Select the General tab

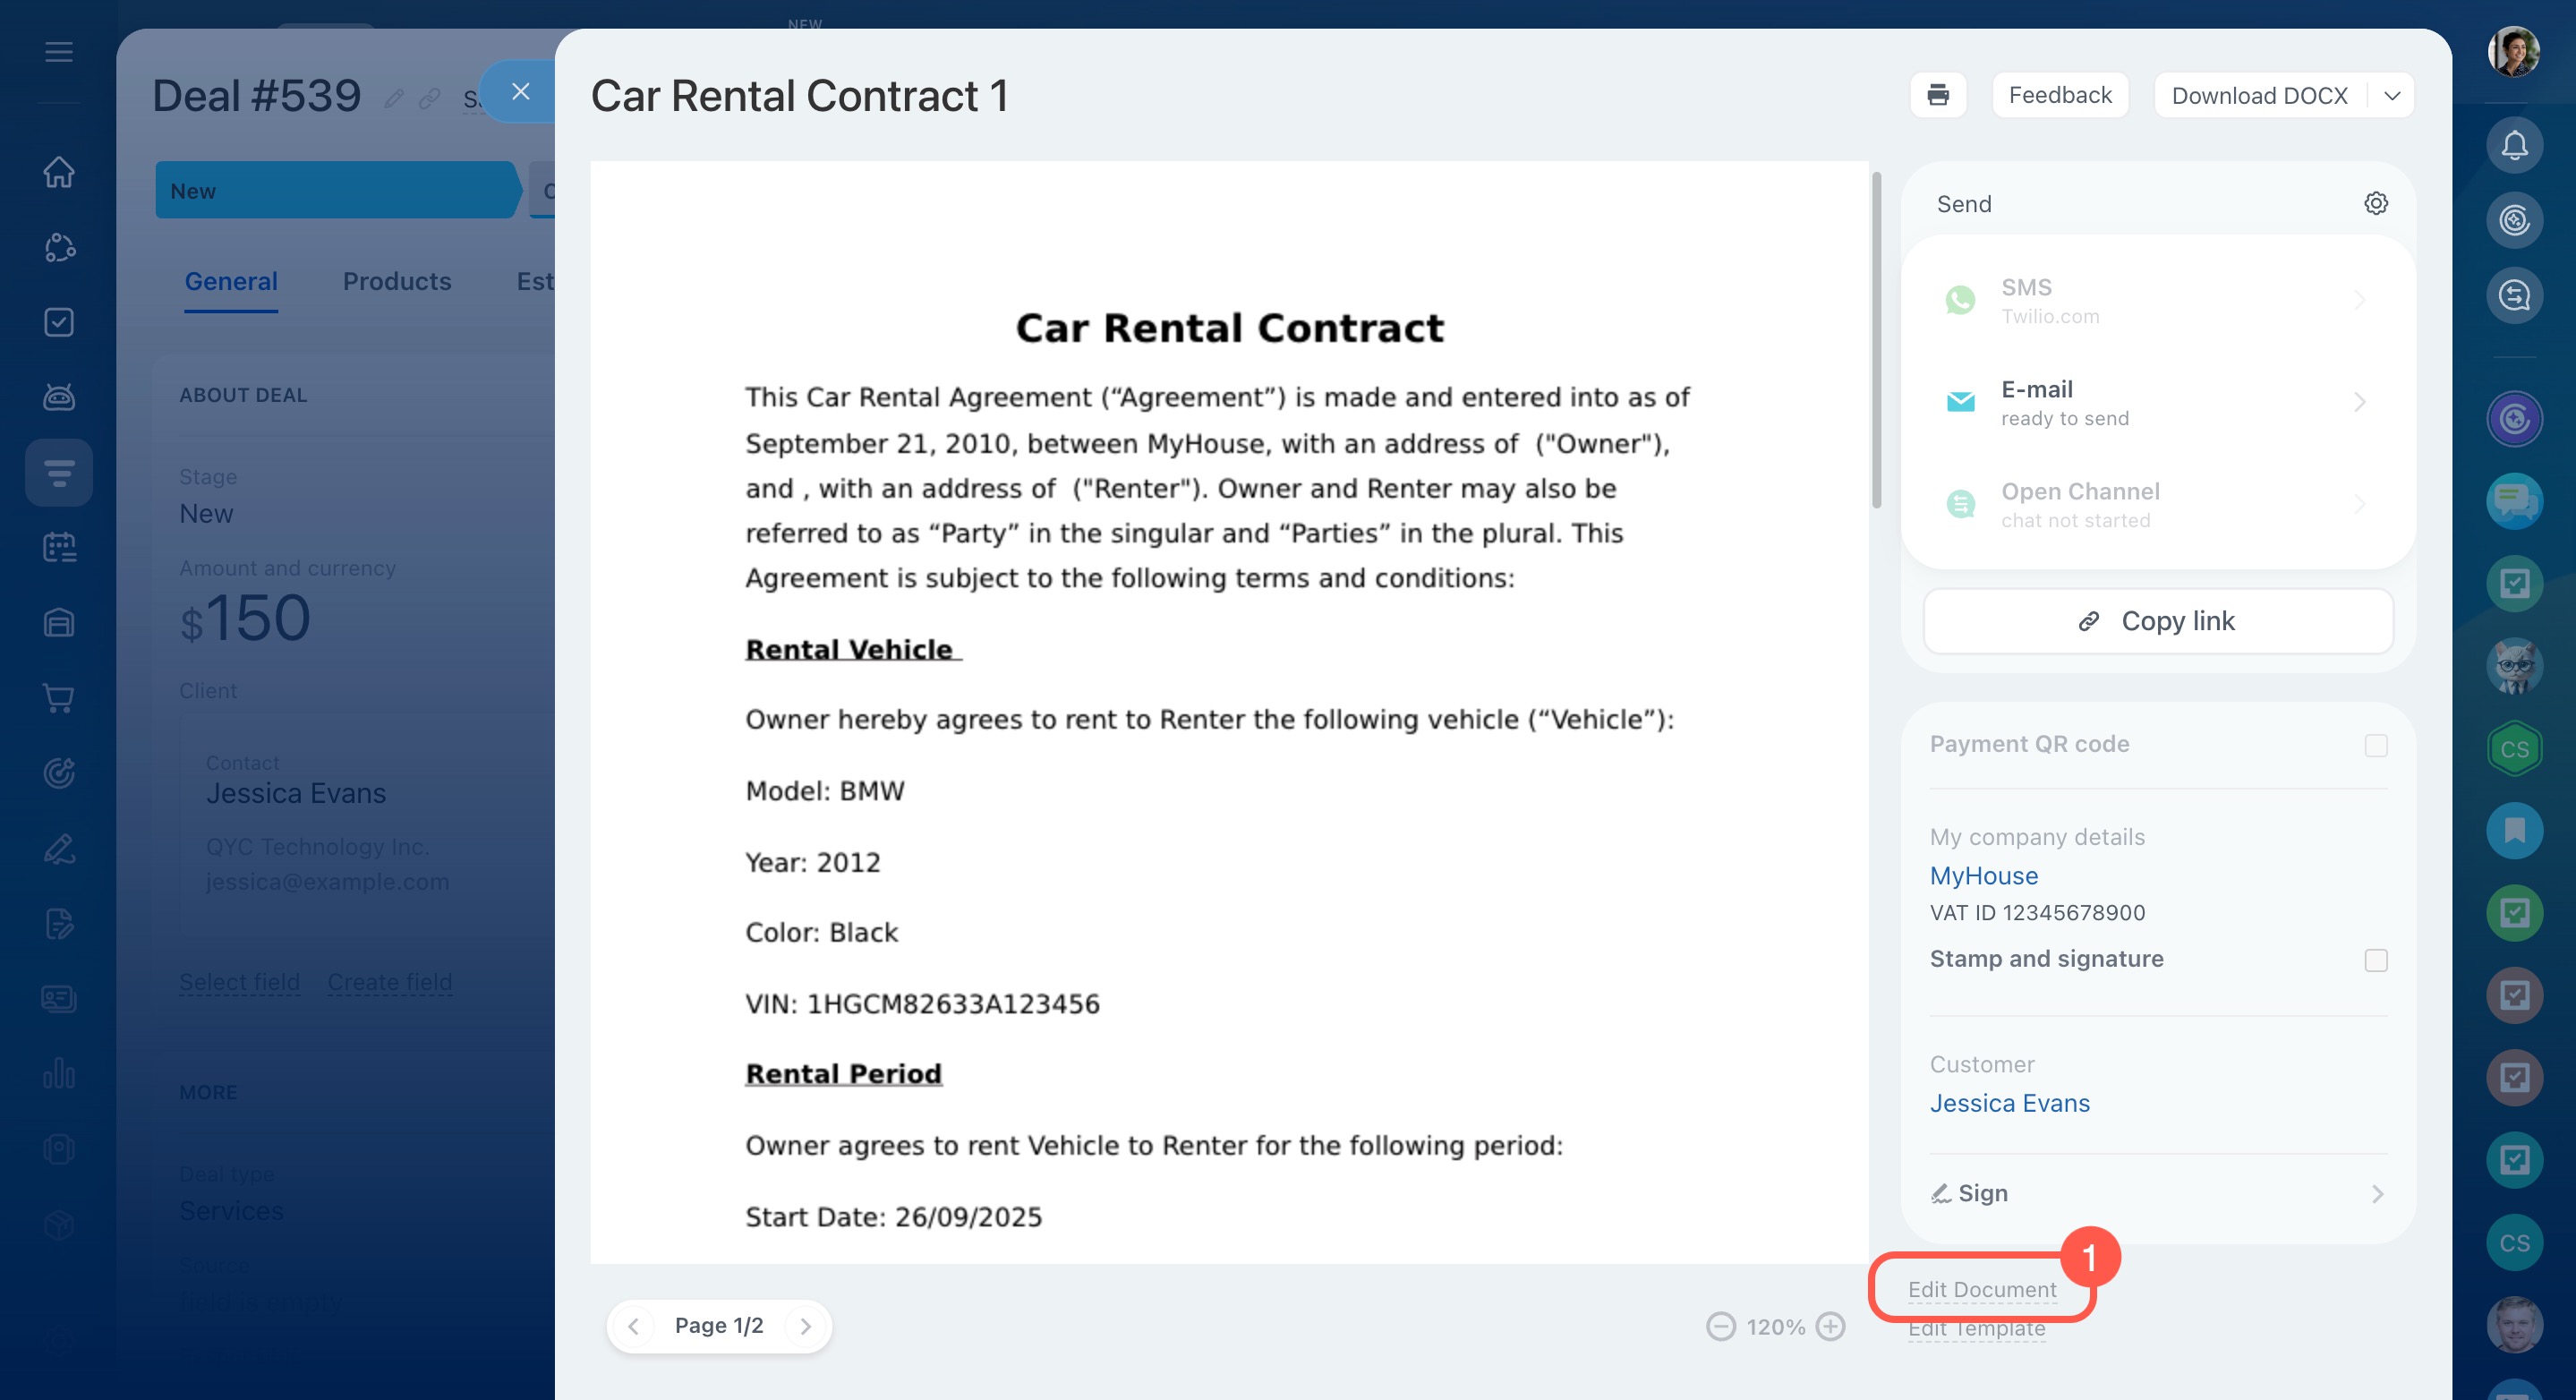coord(231,282)
